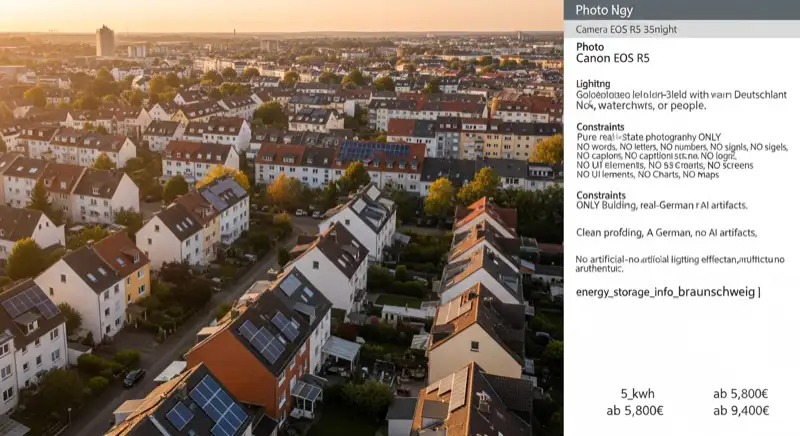
Task: Click the line "NO UI lements, NO Charts, NO maps"
Action: tap(647, 174)
